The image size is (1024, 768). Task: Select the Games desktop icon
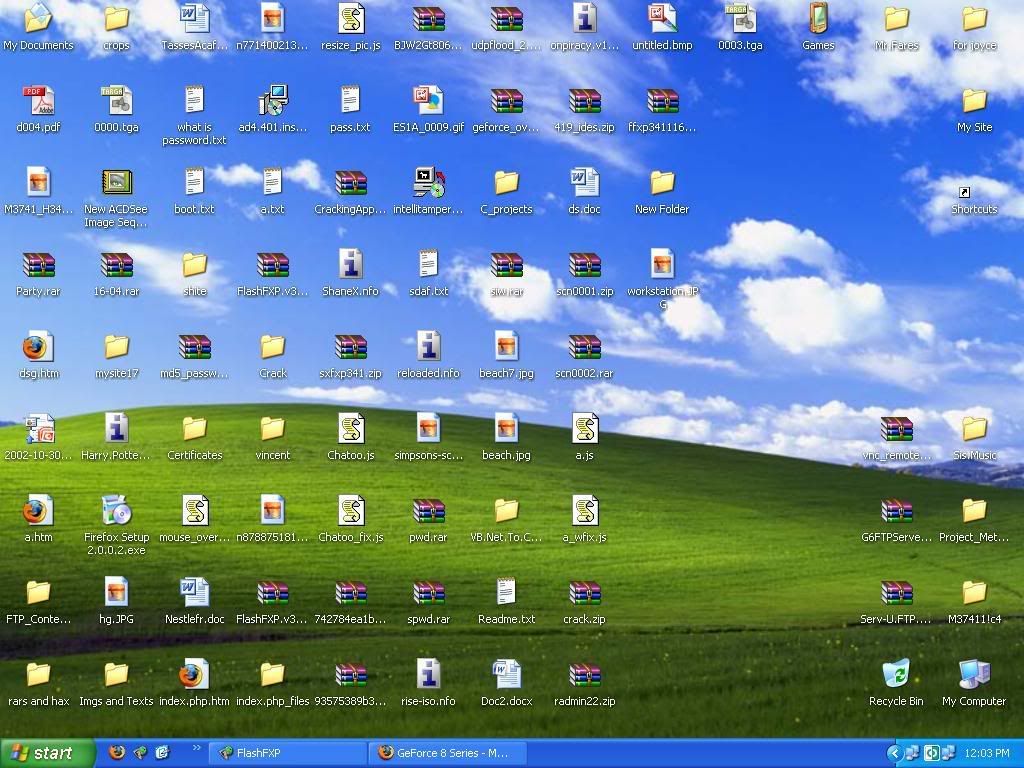[x=818, y=19]
